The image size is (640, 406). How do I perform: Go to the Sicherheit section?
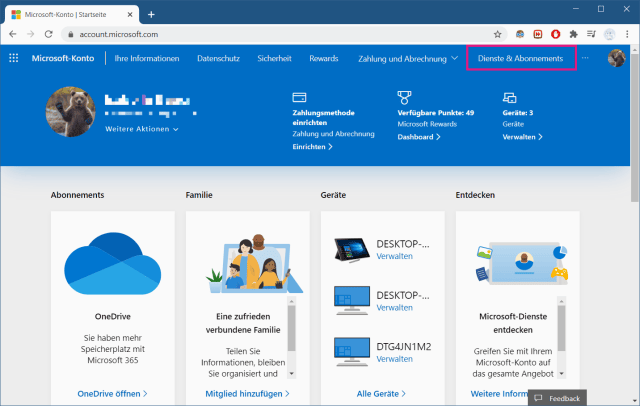point(274,58)
